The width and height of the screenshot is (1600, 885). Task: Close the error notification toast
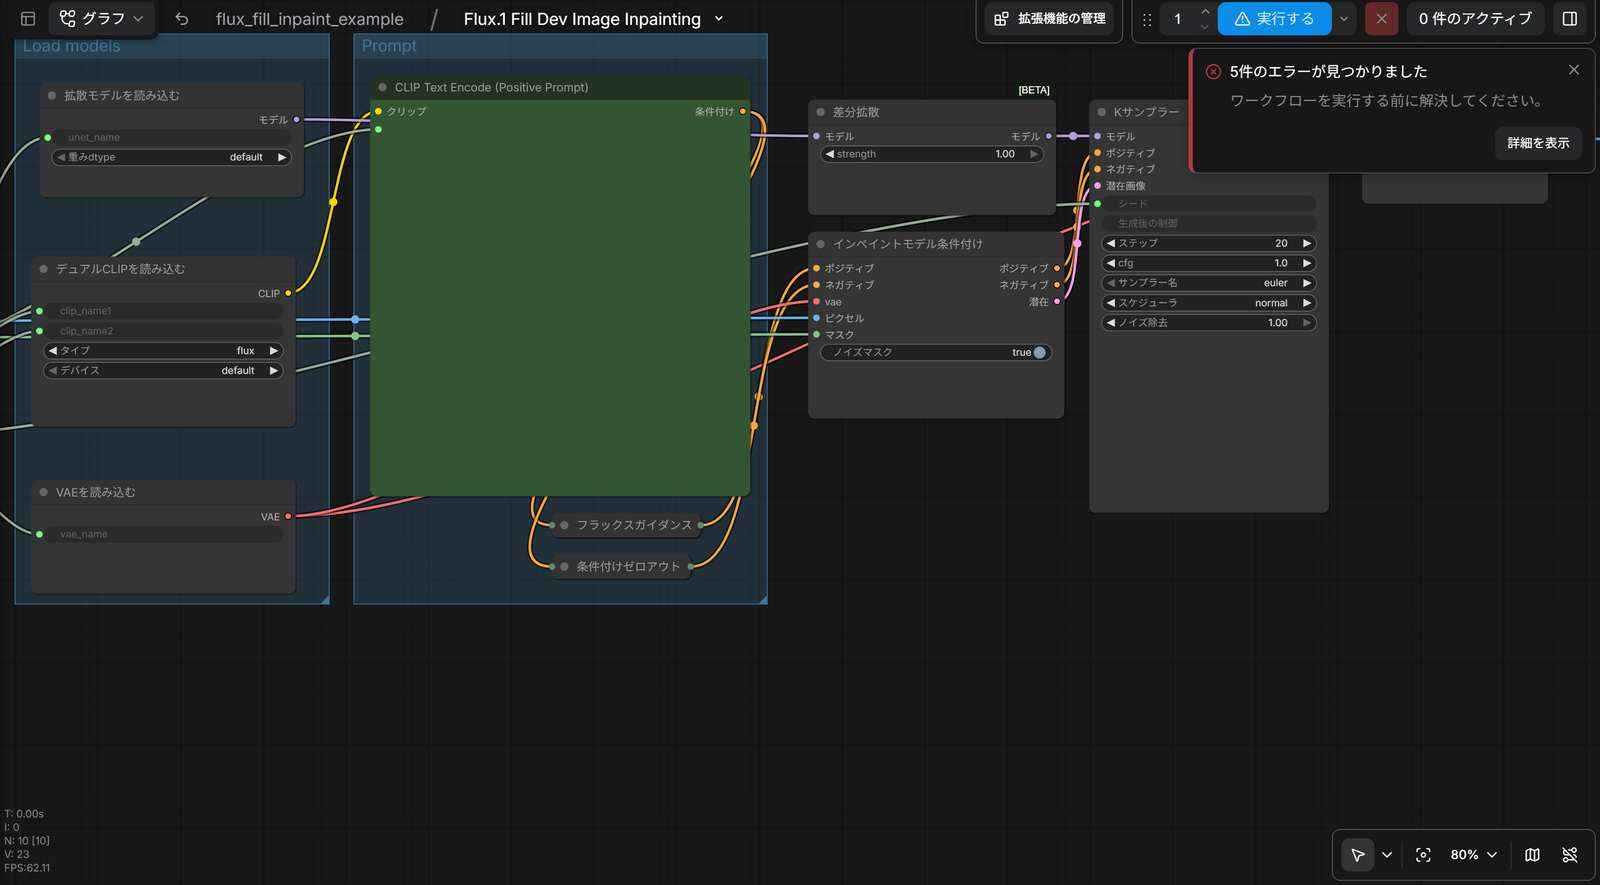coord(1574,70)
